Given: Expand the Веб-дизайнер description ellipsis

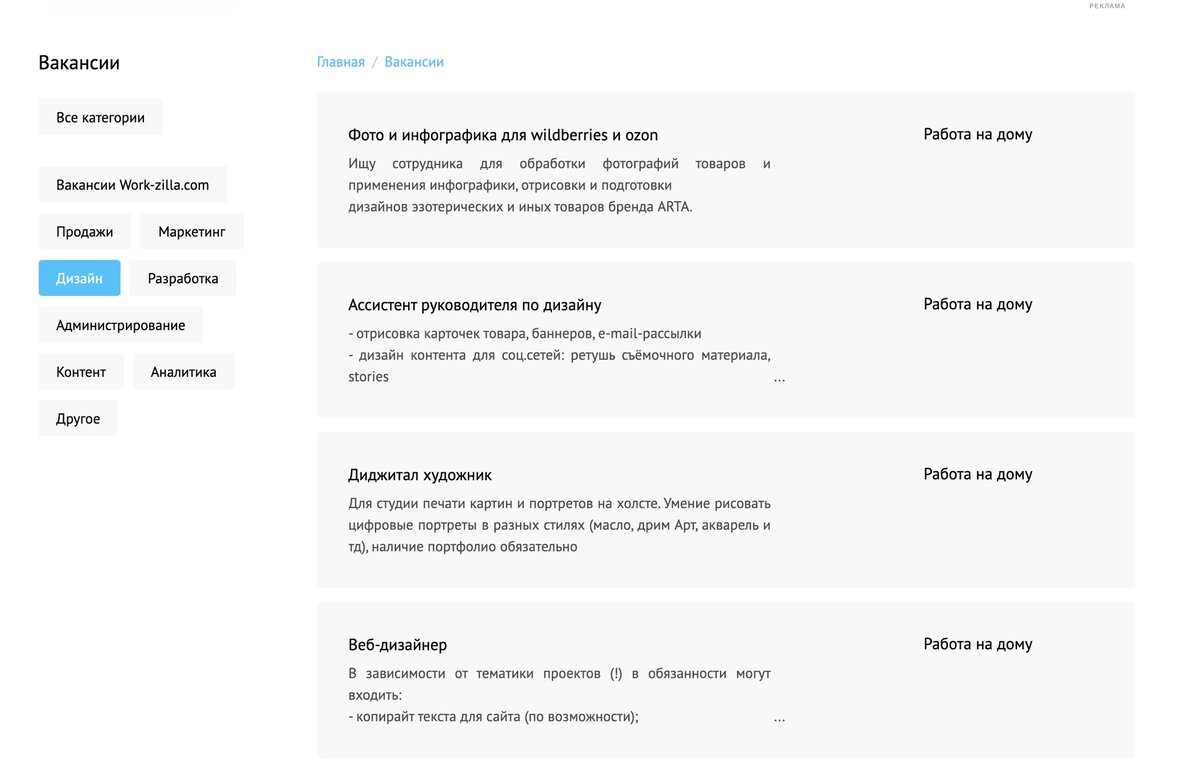Looking at the screenshot, I should [x=779, y=717].
